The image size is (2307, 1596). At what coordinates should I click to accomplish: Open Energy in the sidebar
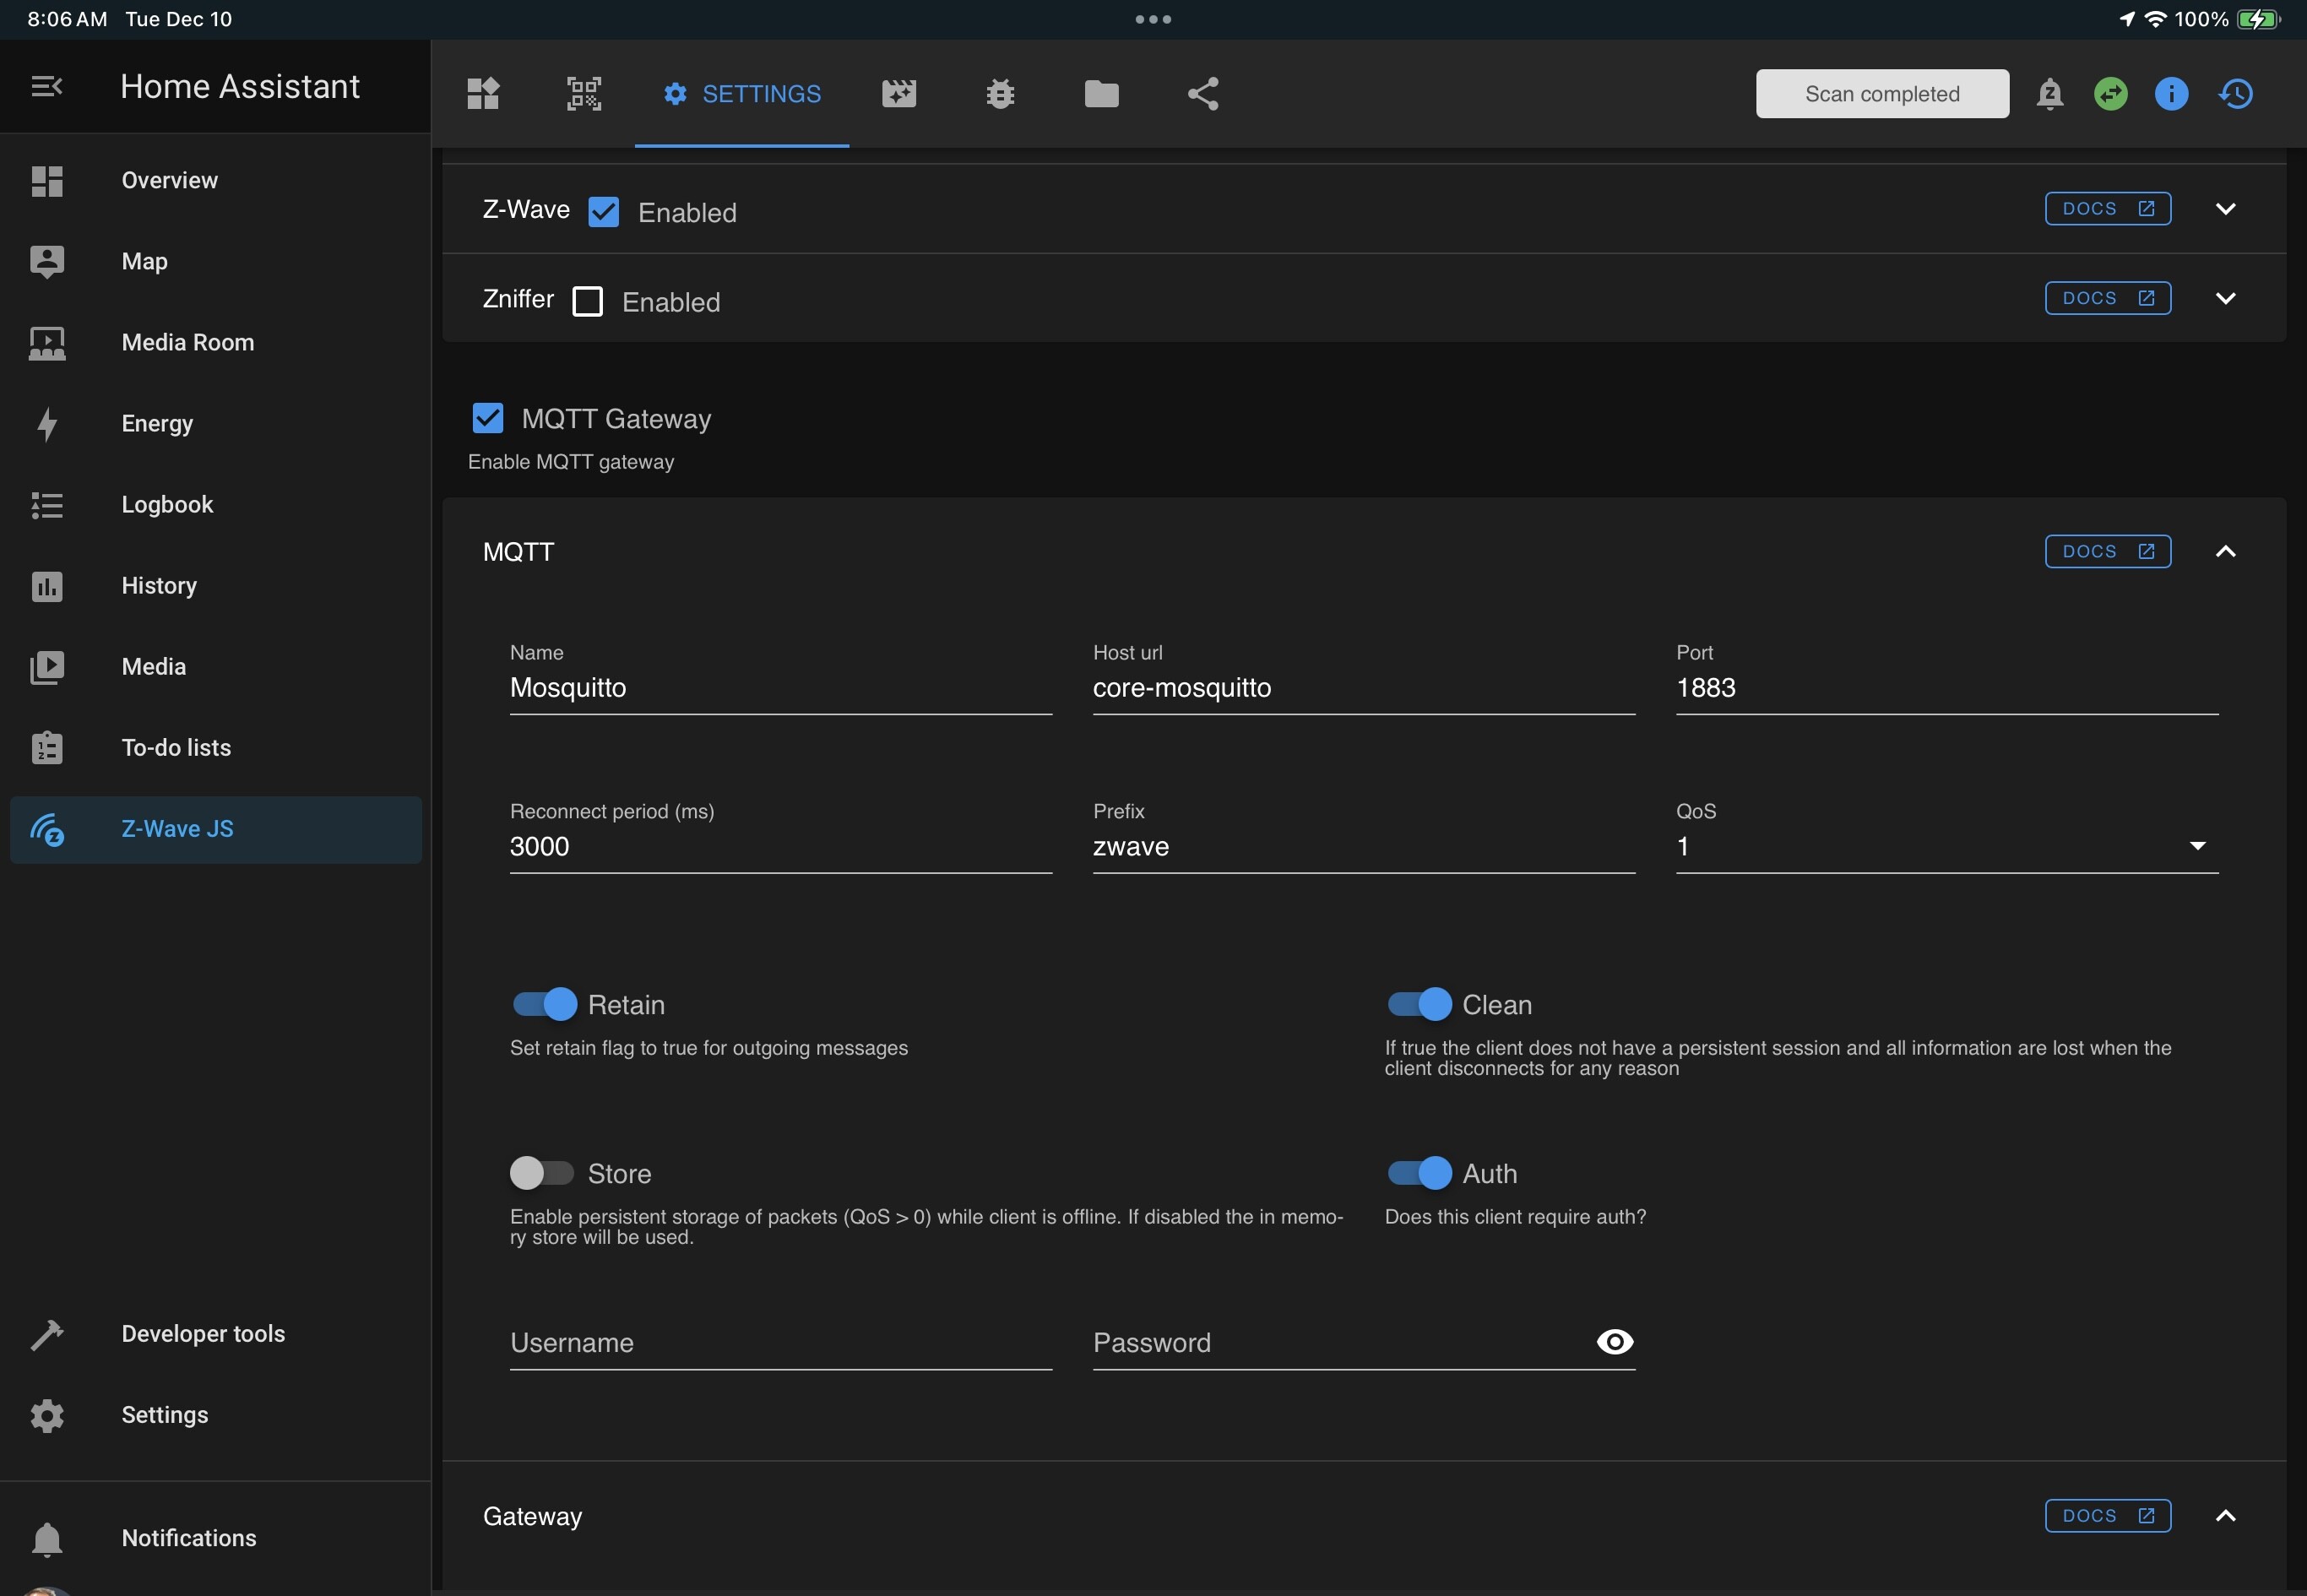(x=157, y=423)
